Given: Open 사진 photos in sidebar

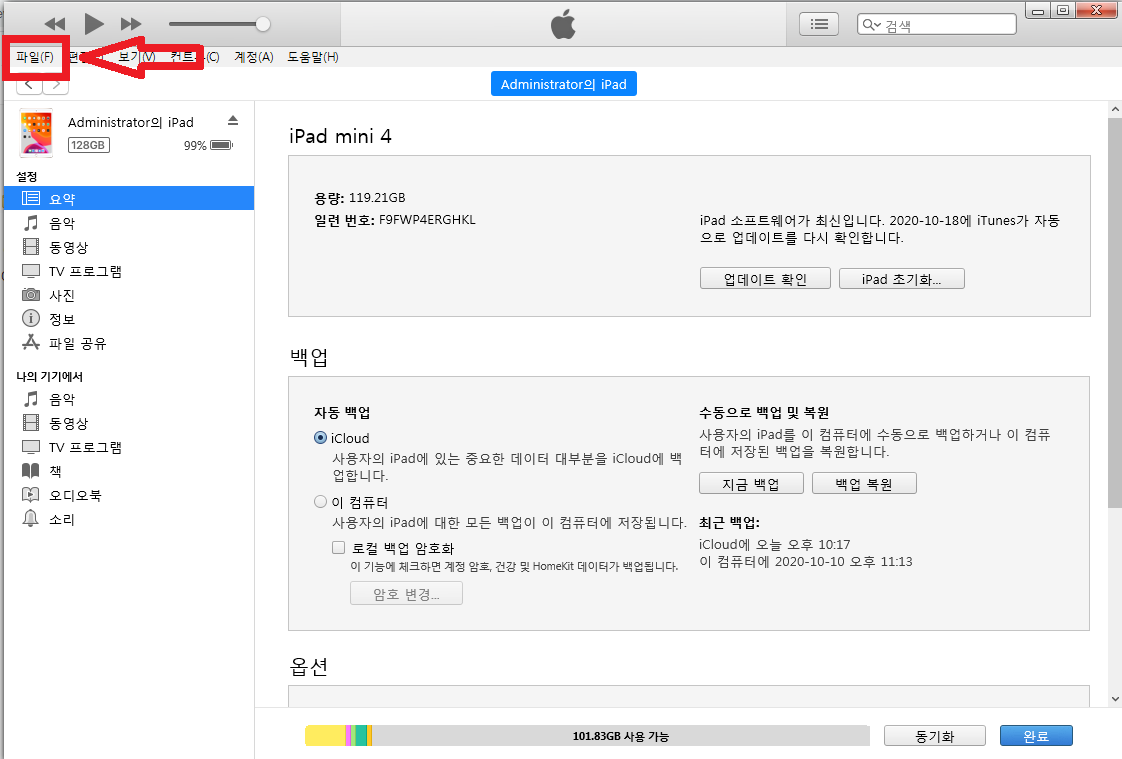Looking at the screenshot, I should pos(129,295).
